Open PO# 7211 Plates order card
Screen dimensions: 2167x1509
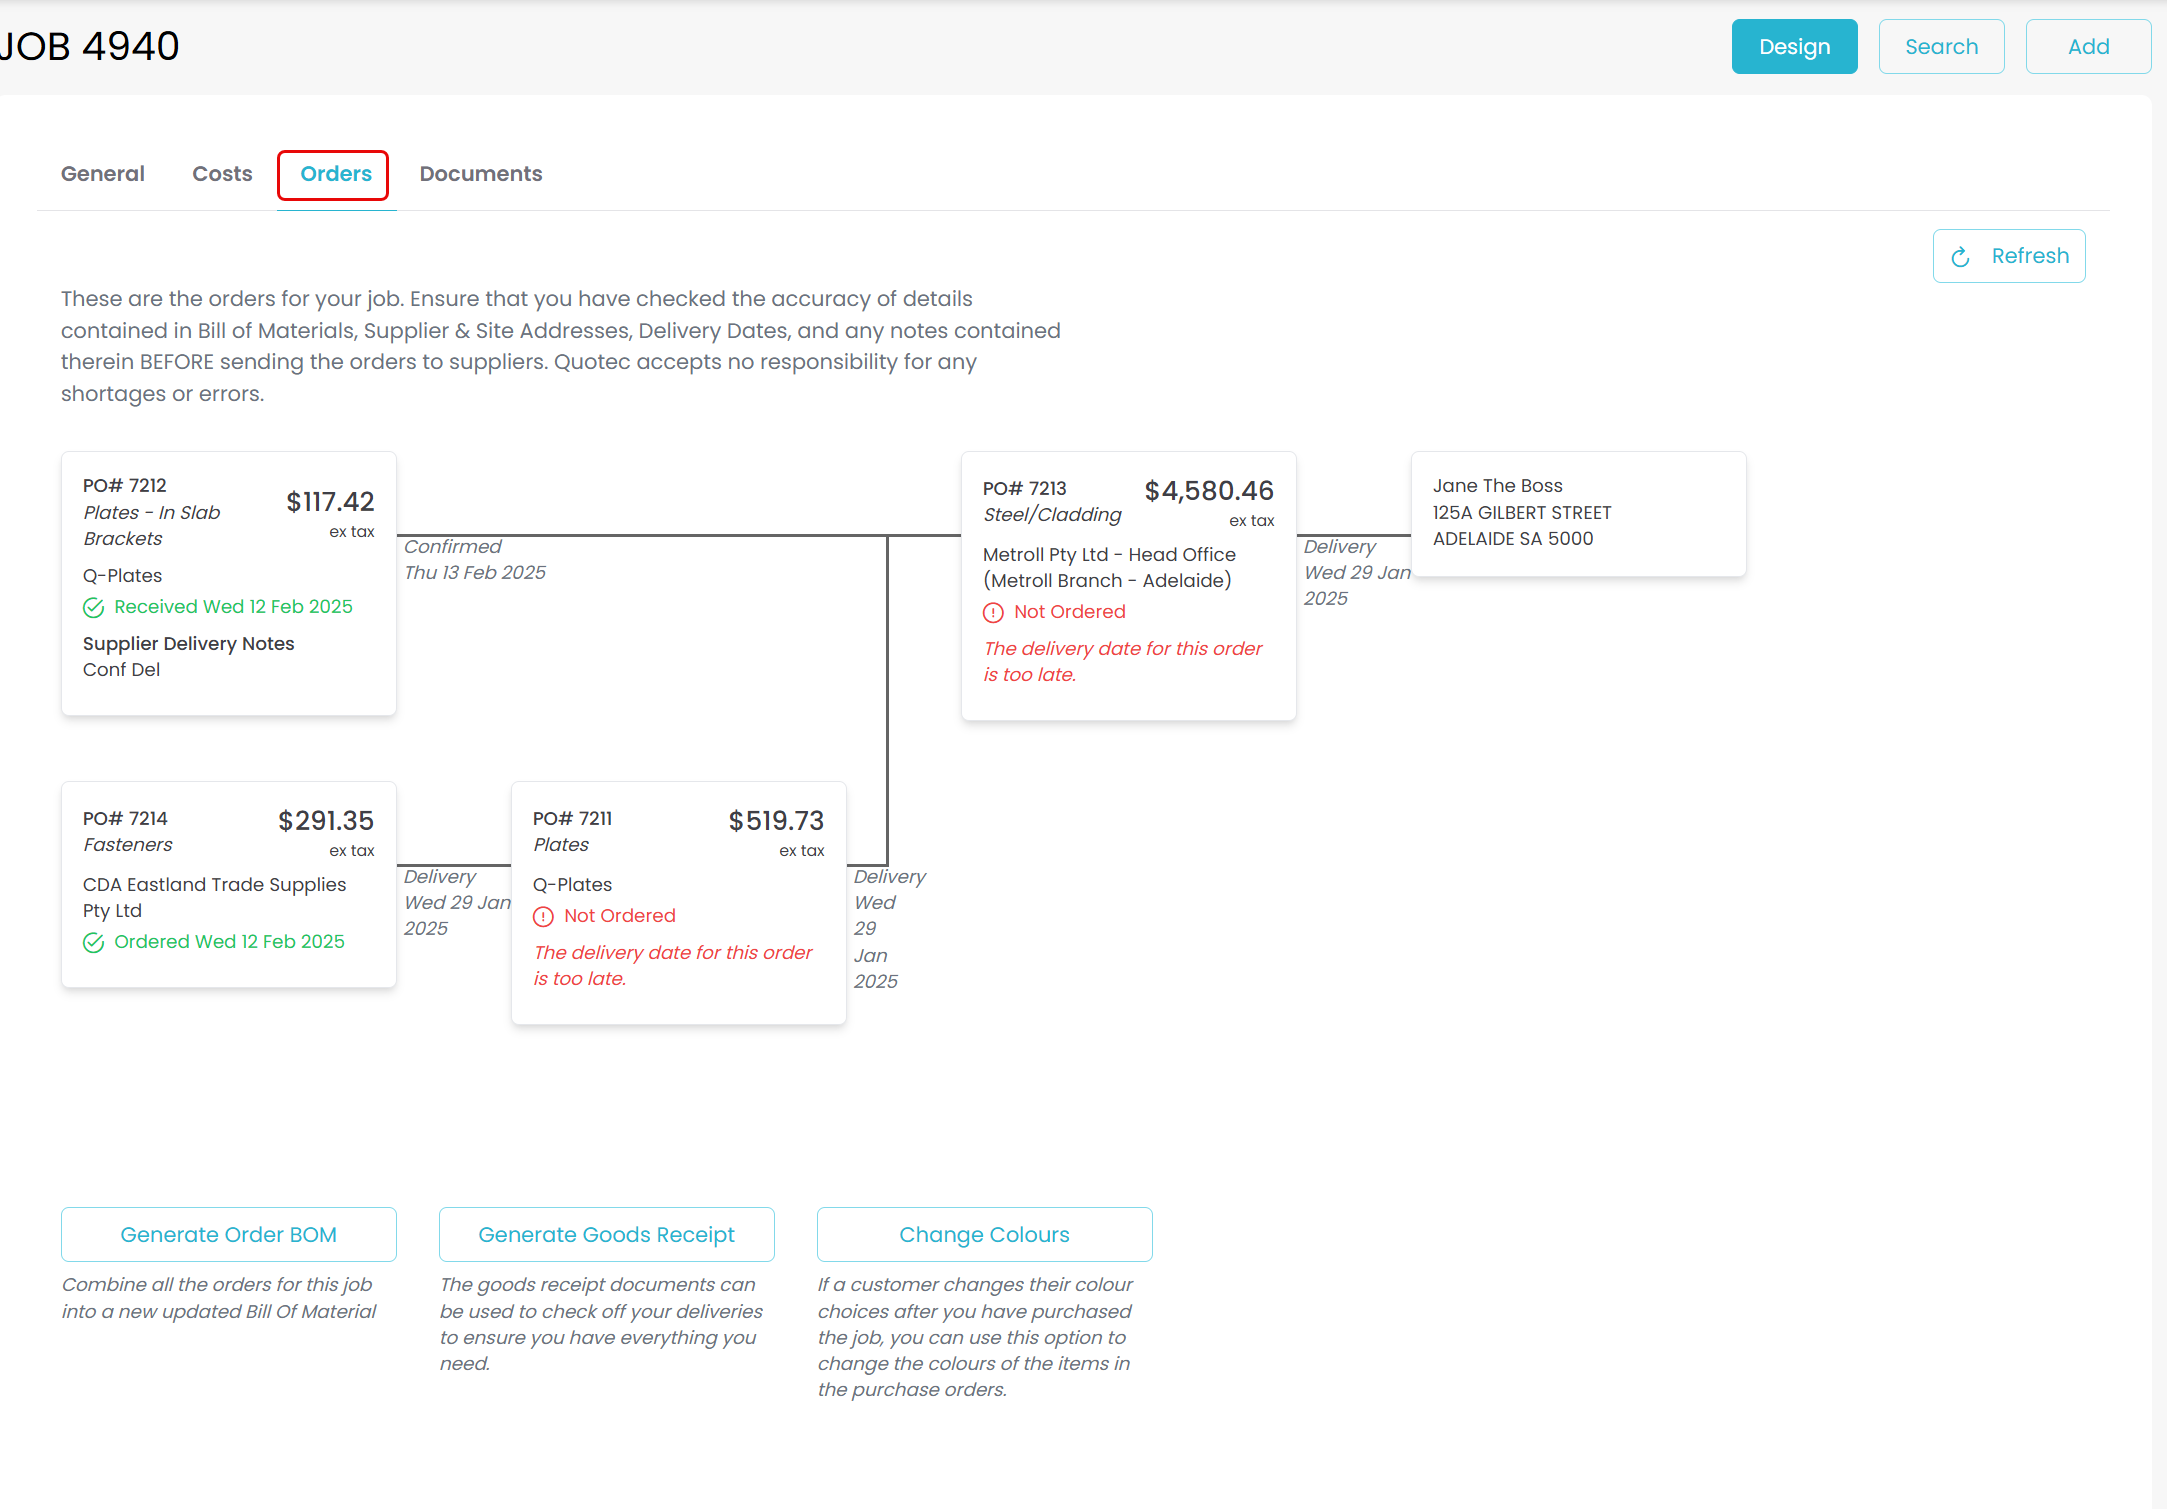(x=678, y=902)
